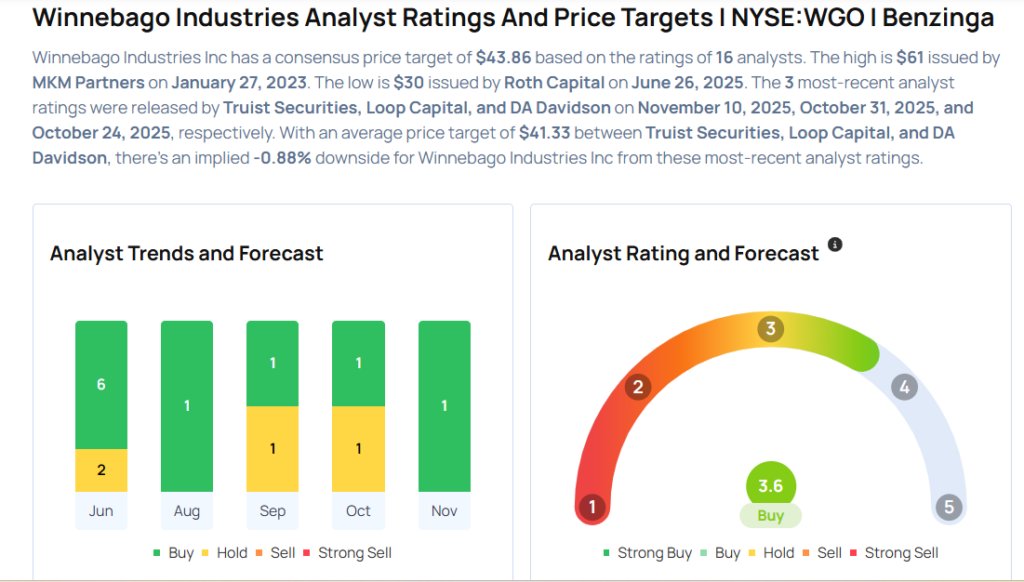Click the gray number 5 gauge marker
Image resolution: width=1024 pixels, height=582 pixels.
pyautogui.click(x=949, y=507)
